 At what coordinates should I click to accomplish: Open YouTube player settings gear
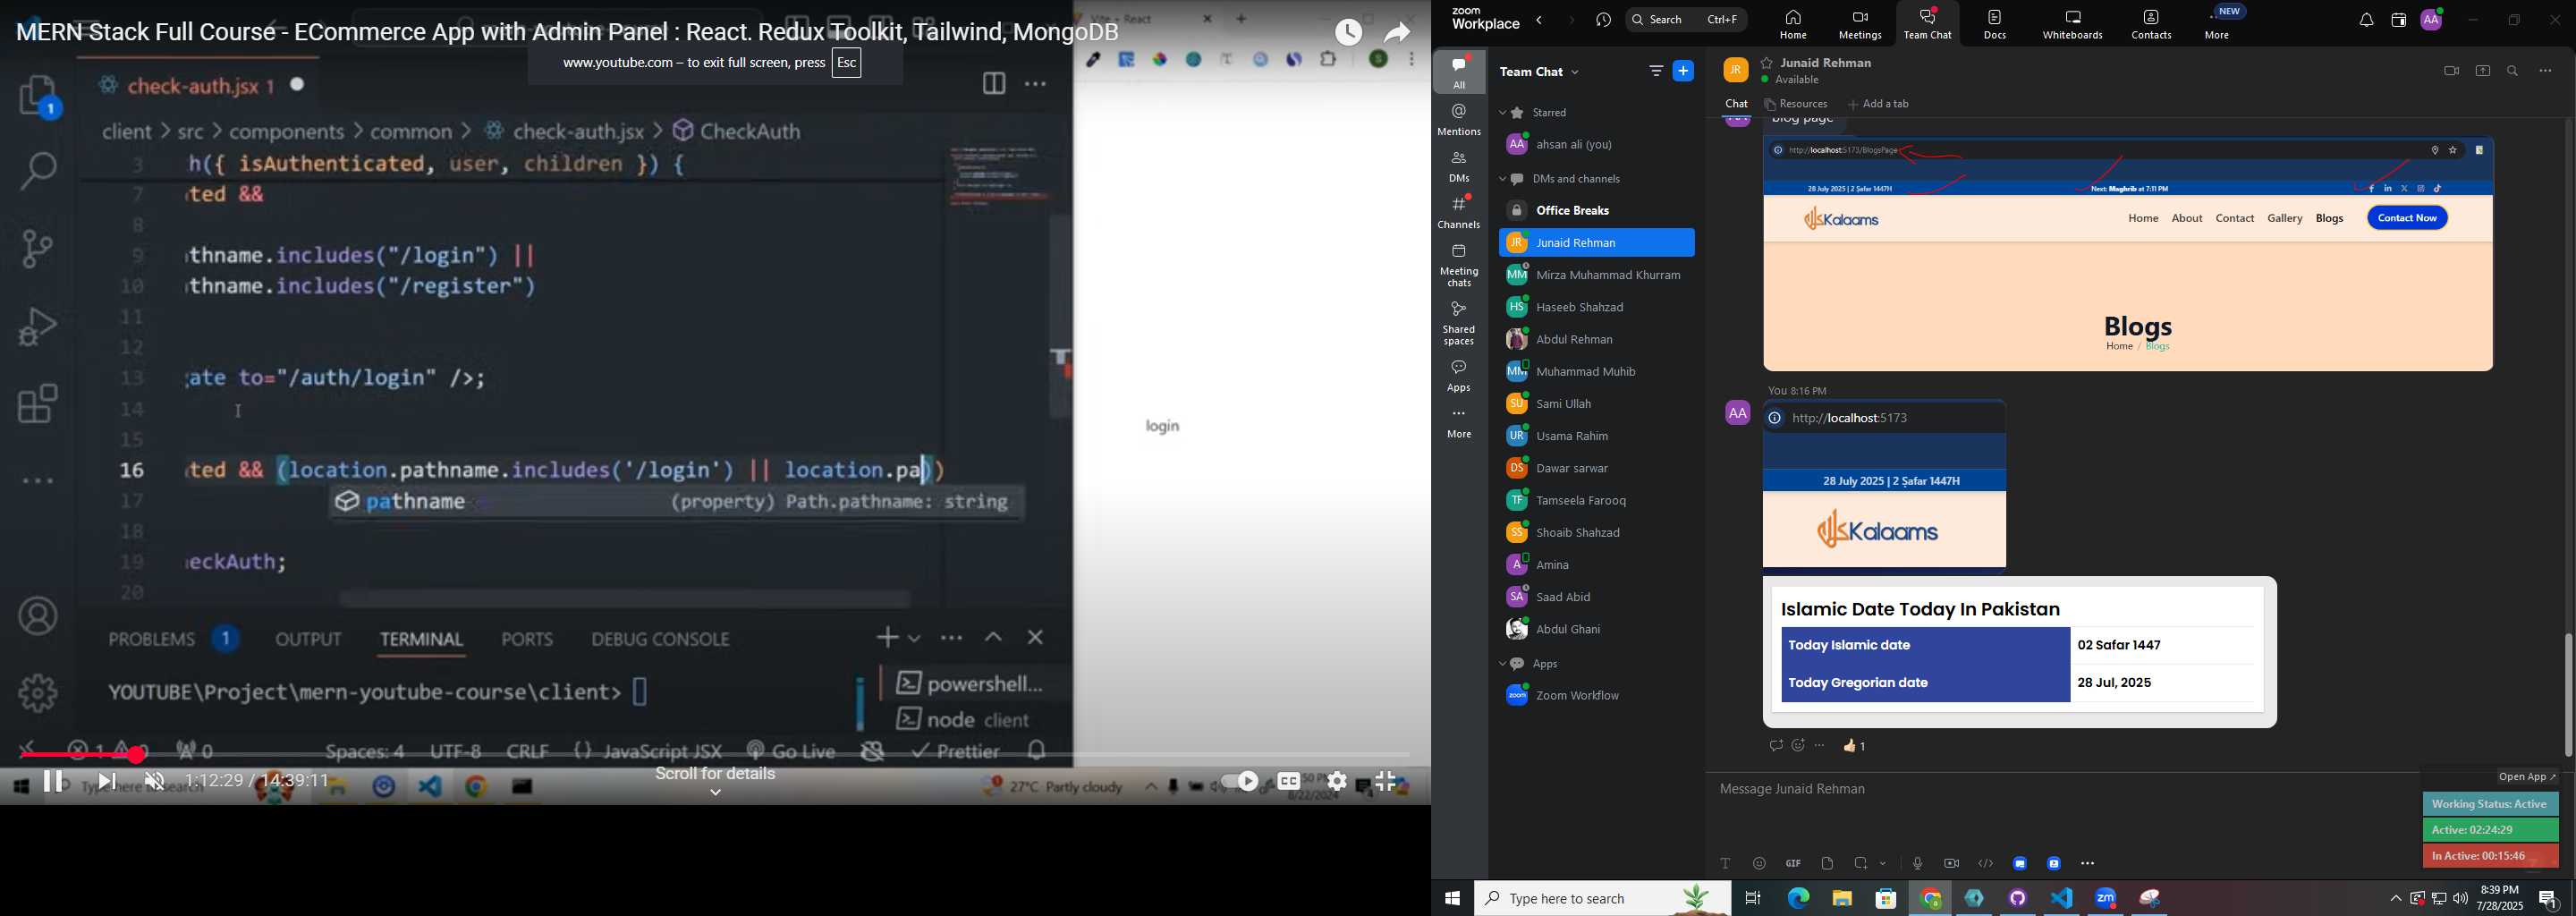(1337, 782)
